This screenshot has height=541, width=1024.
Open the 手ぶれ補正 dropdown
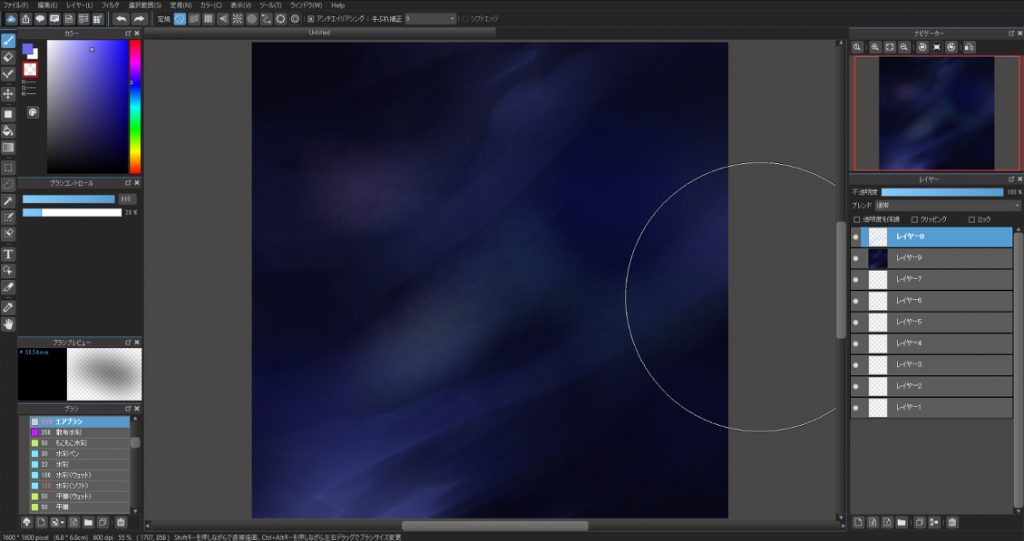pos(430,19)
